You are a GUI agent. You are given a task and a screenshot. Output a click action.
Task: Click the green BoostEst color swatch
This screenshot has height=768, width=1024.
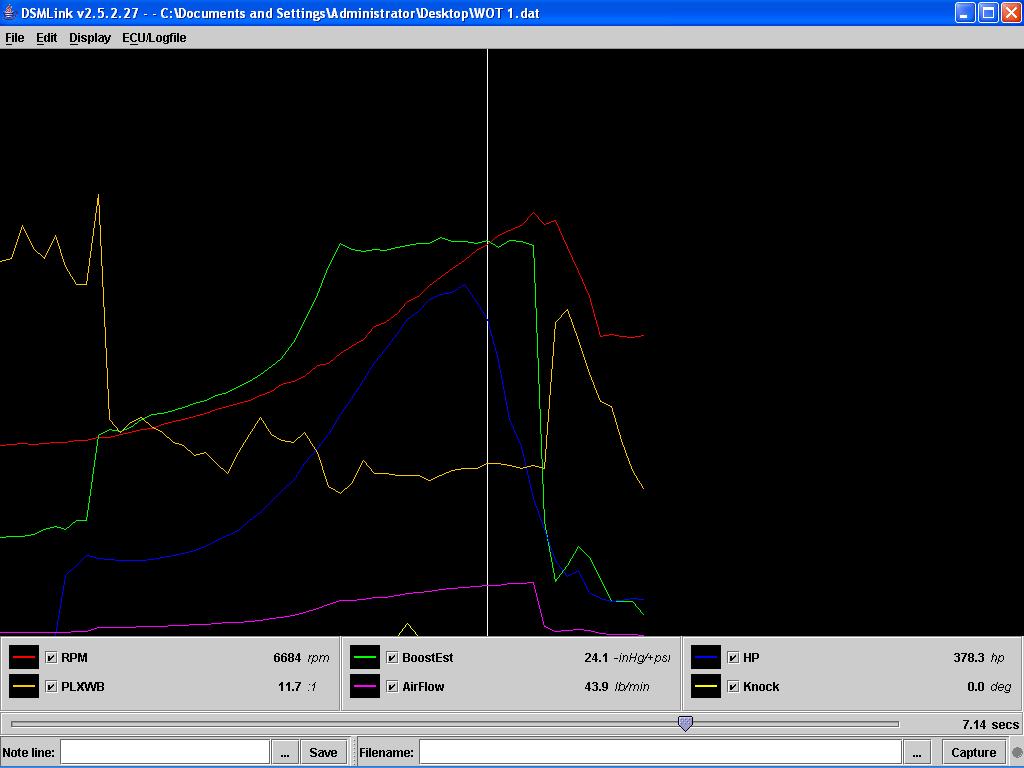click(365, 658)
